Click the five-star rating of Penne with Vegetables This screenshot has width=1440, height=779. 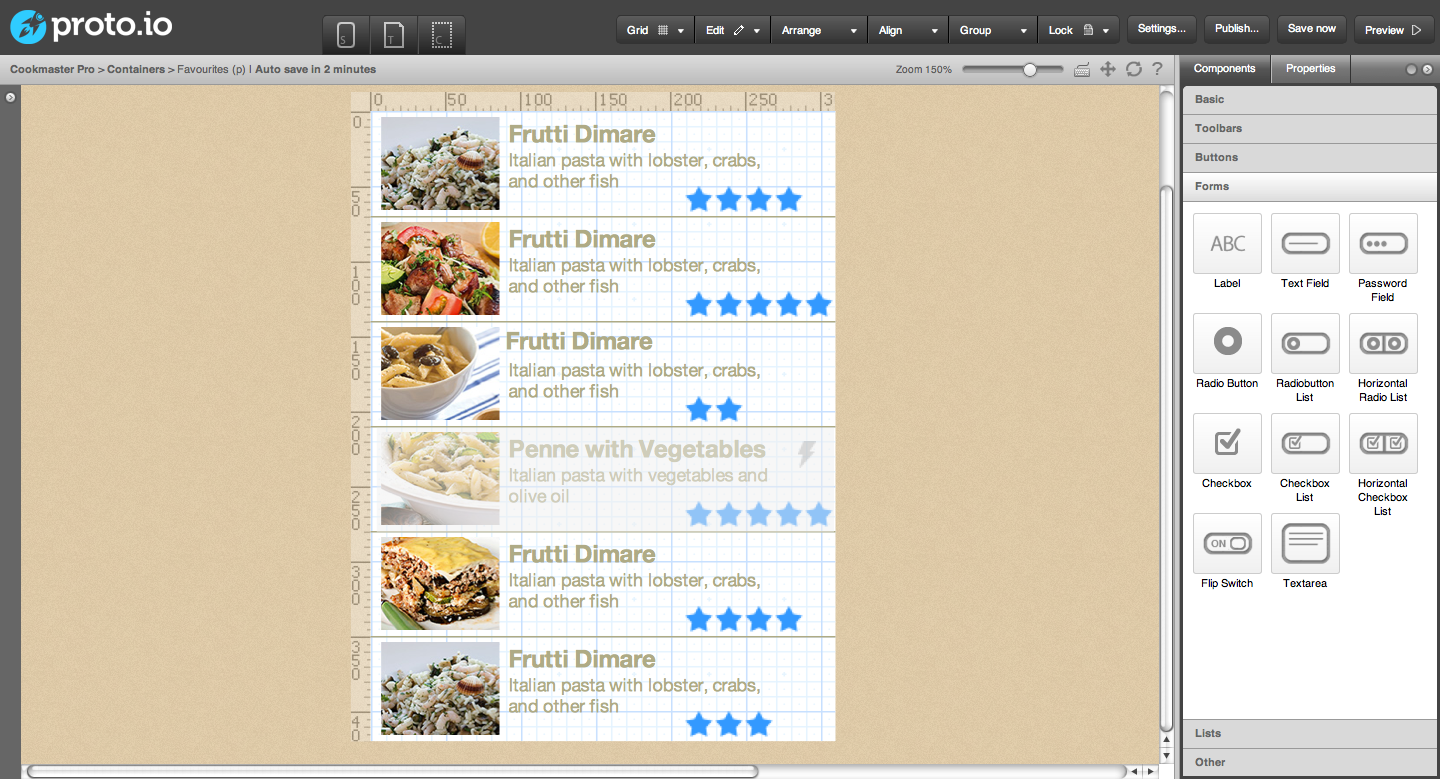point(759,515)
